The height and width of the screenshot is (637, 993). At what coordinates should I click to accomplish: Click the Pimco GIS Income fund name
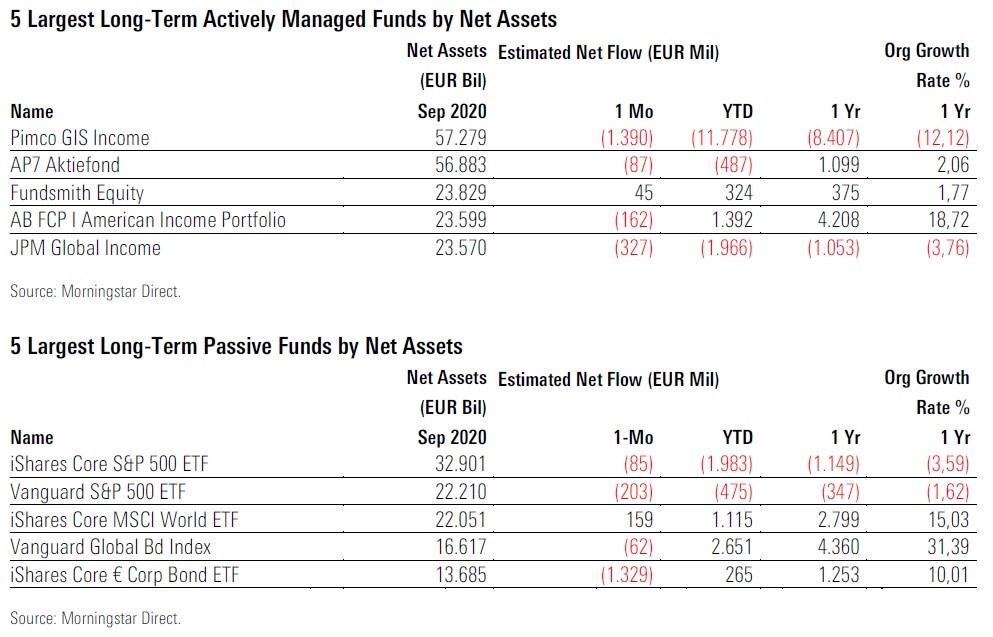79,139
